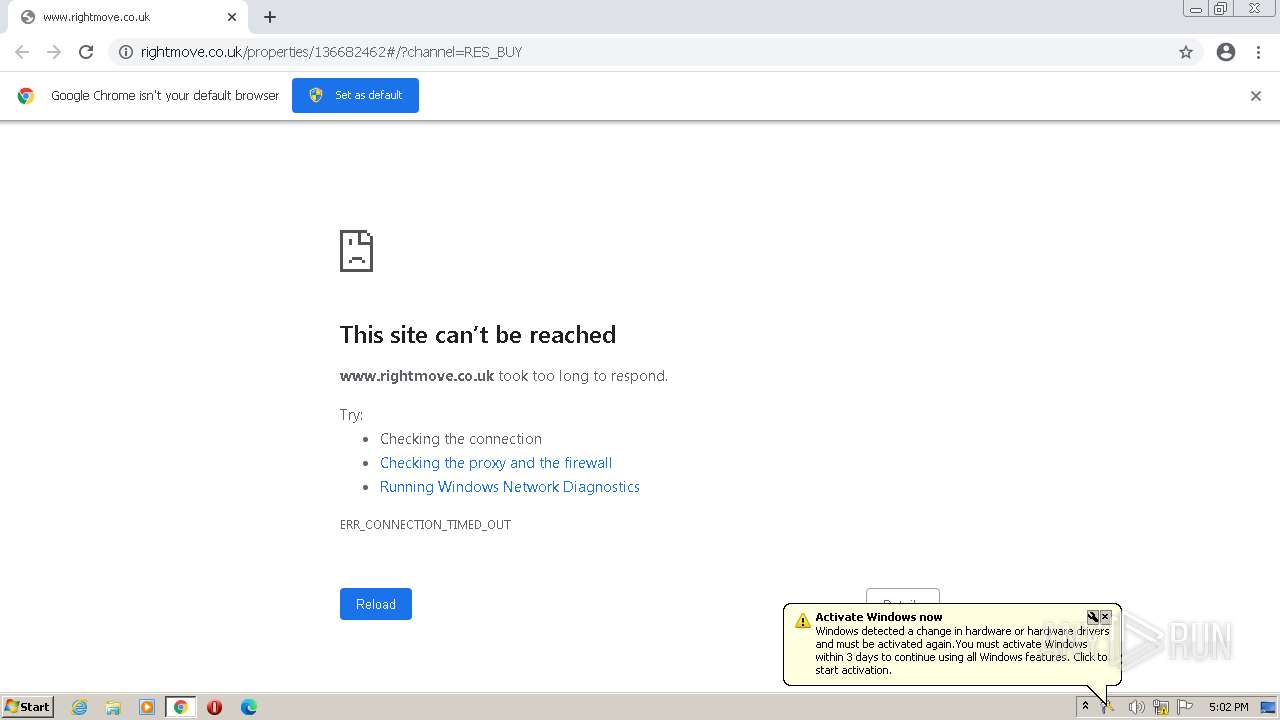Image resolution: width=1280 pixels, height=720 pixels.
Task: Launch Microsoft Edge from taskbar
Action: point(249,707)
